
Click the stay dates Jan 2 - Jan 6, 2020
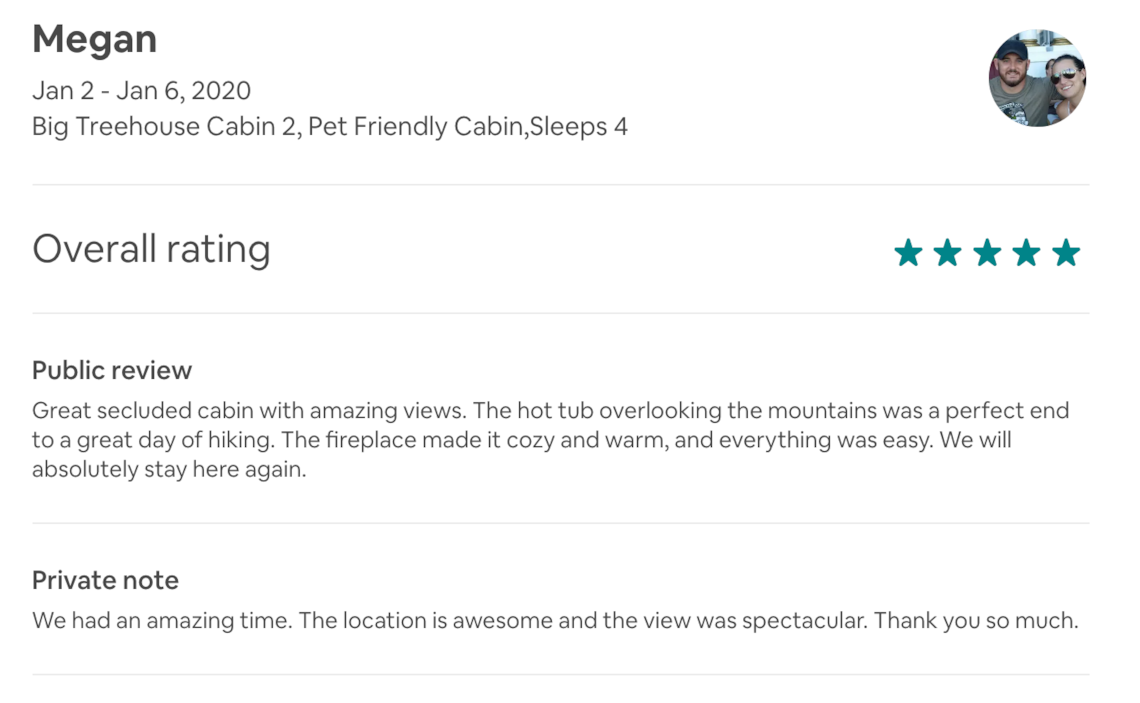point(142,91)
